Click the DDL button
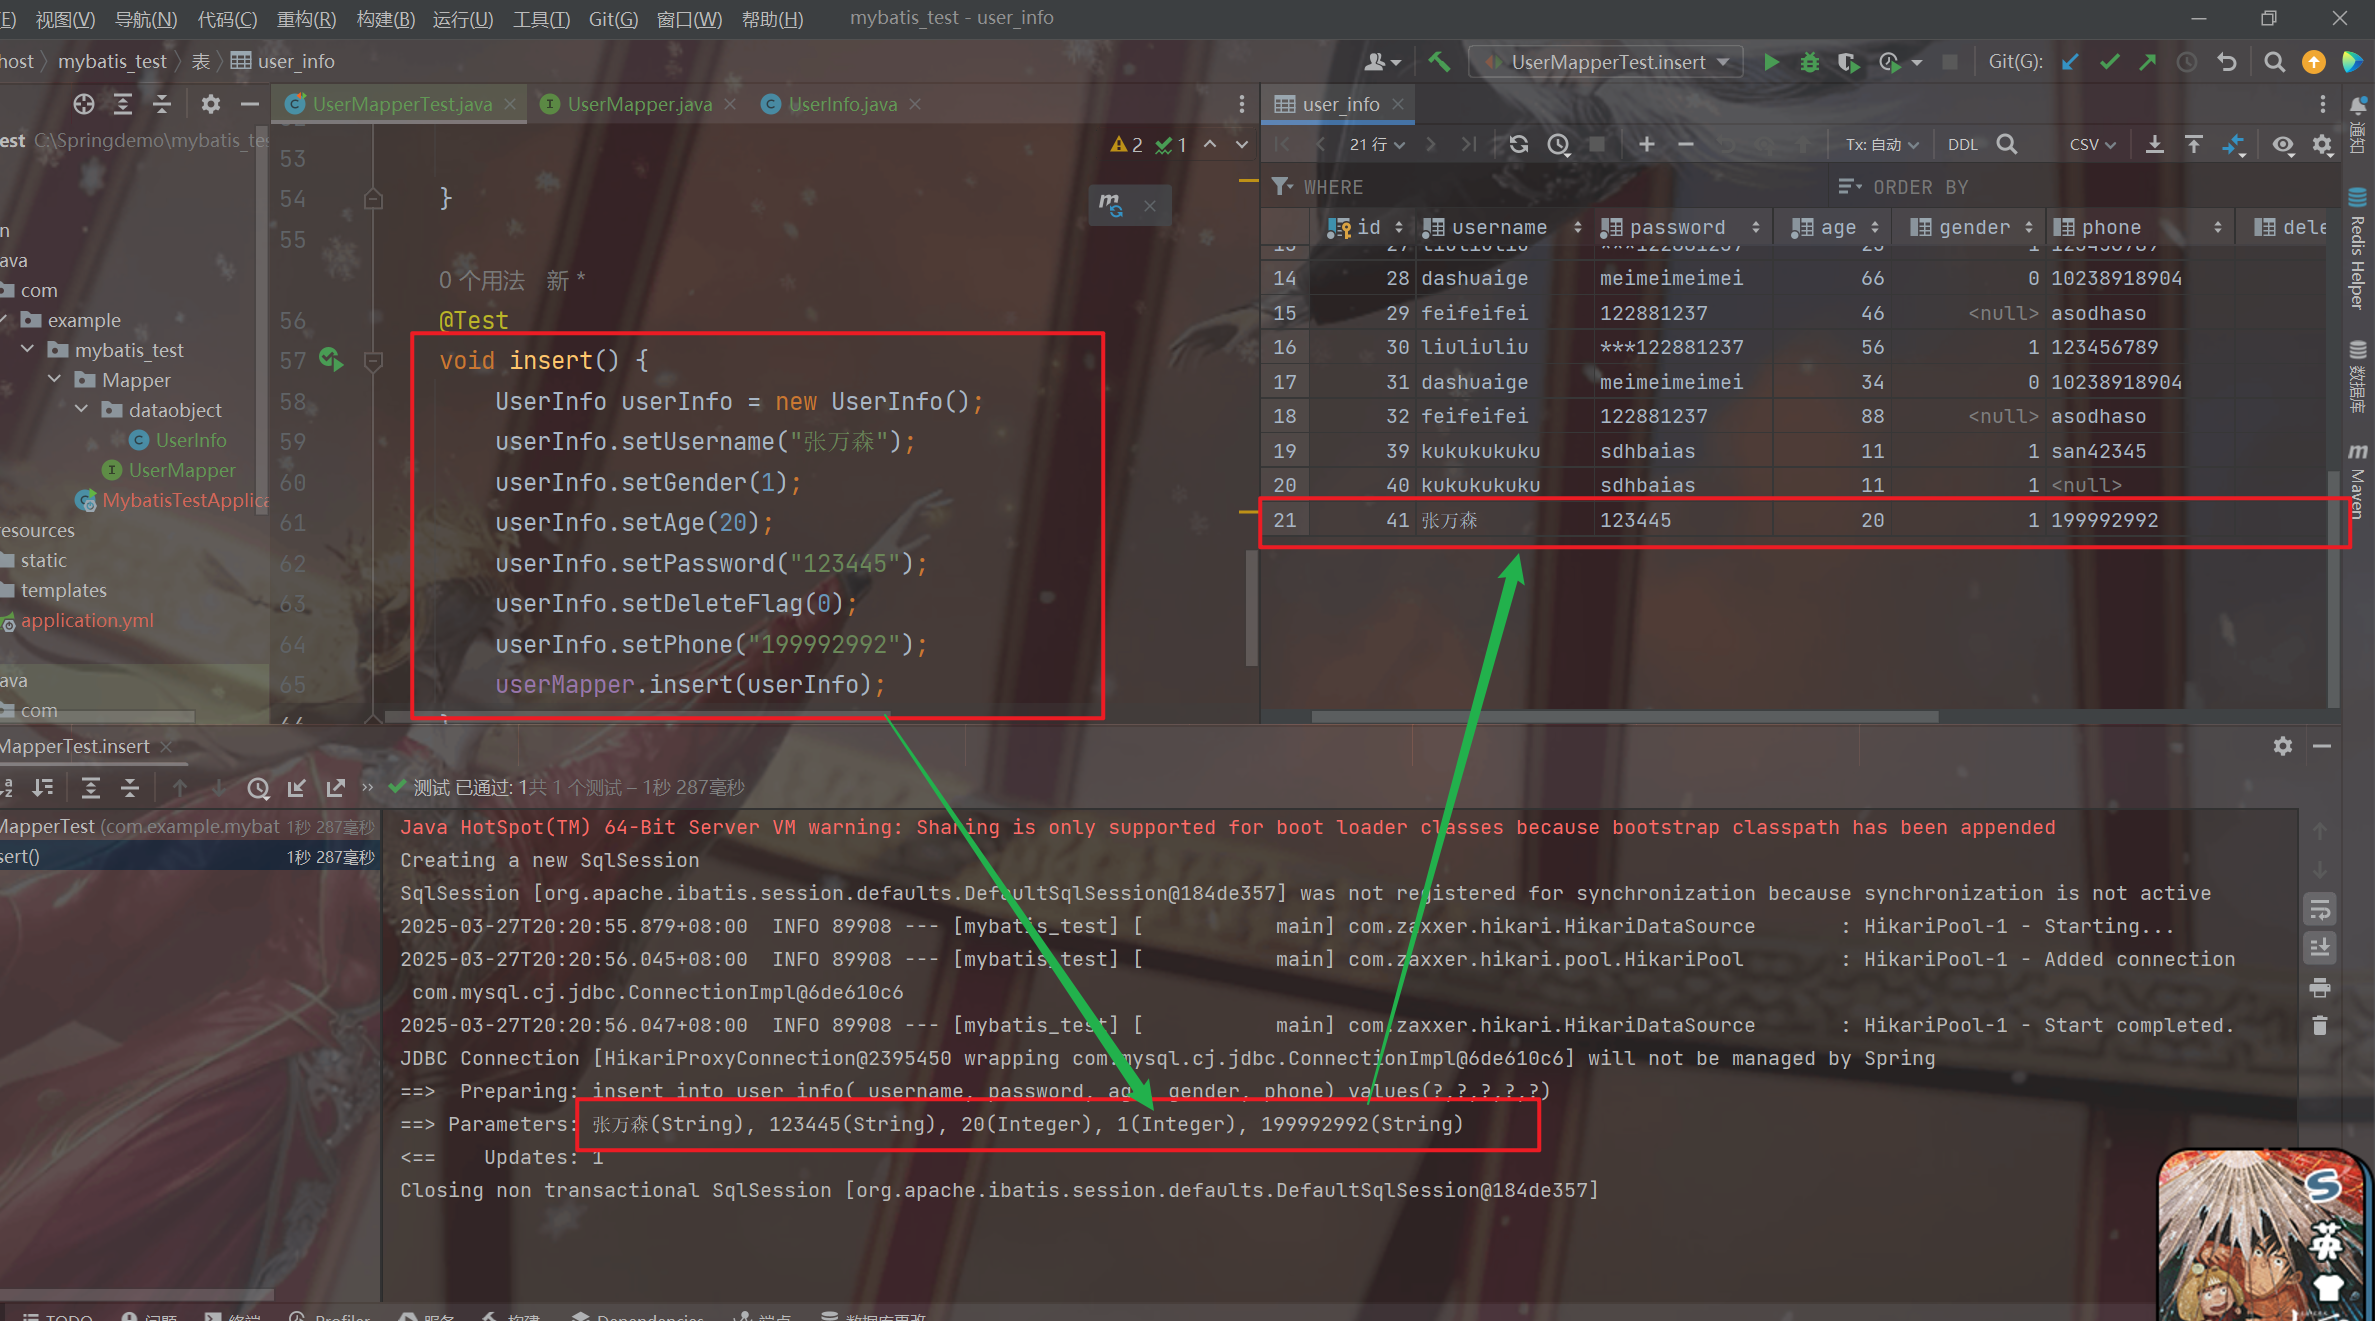 tap(1962, 144)
